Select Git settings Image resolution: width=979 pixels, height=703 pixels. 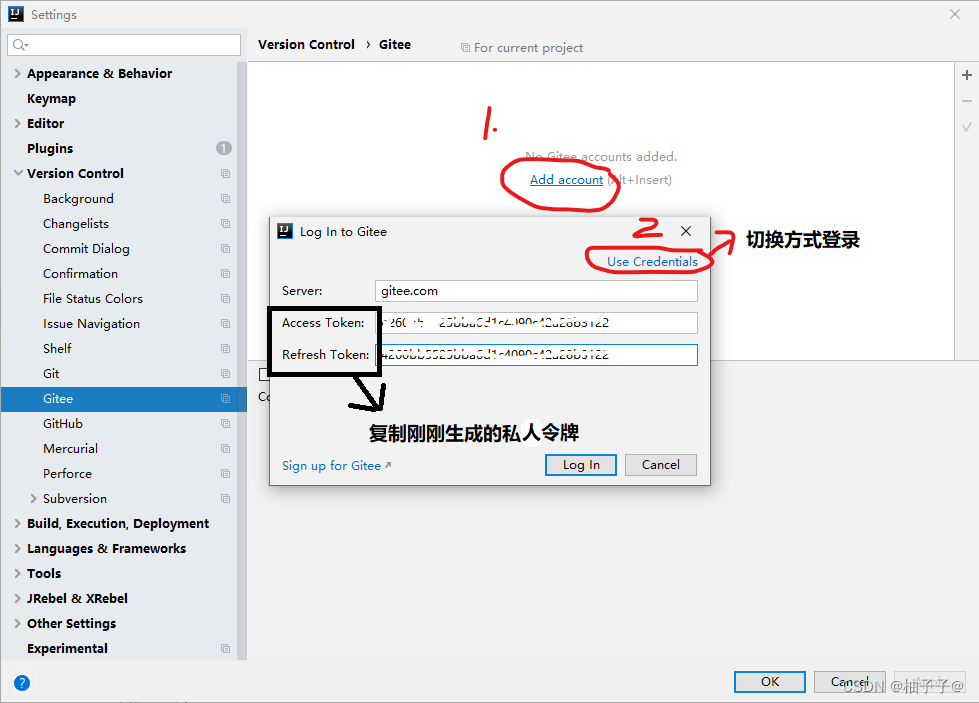tap(51, 373)
